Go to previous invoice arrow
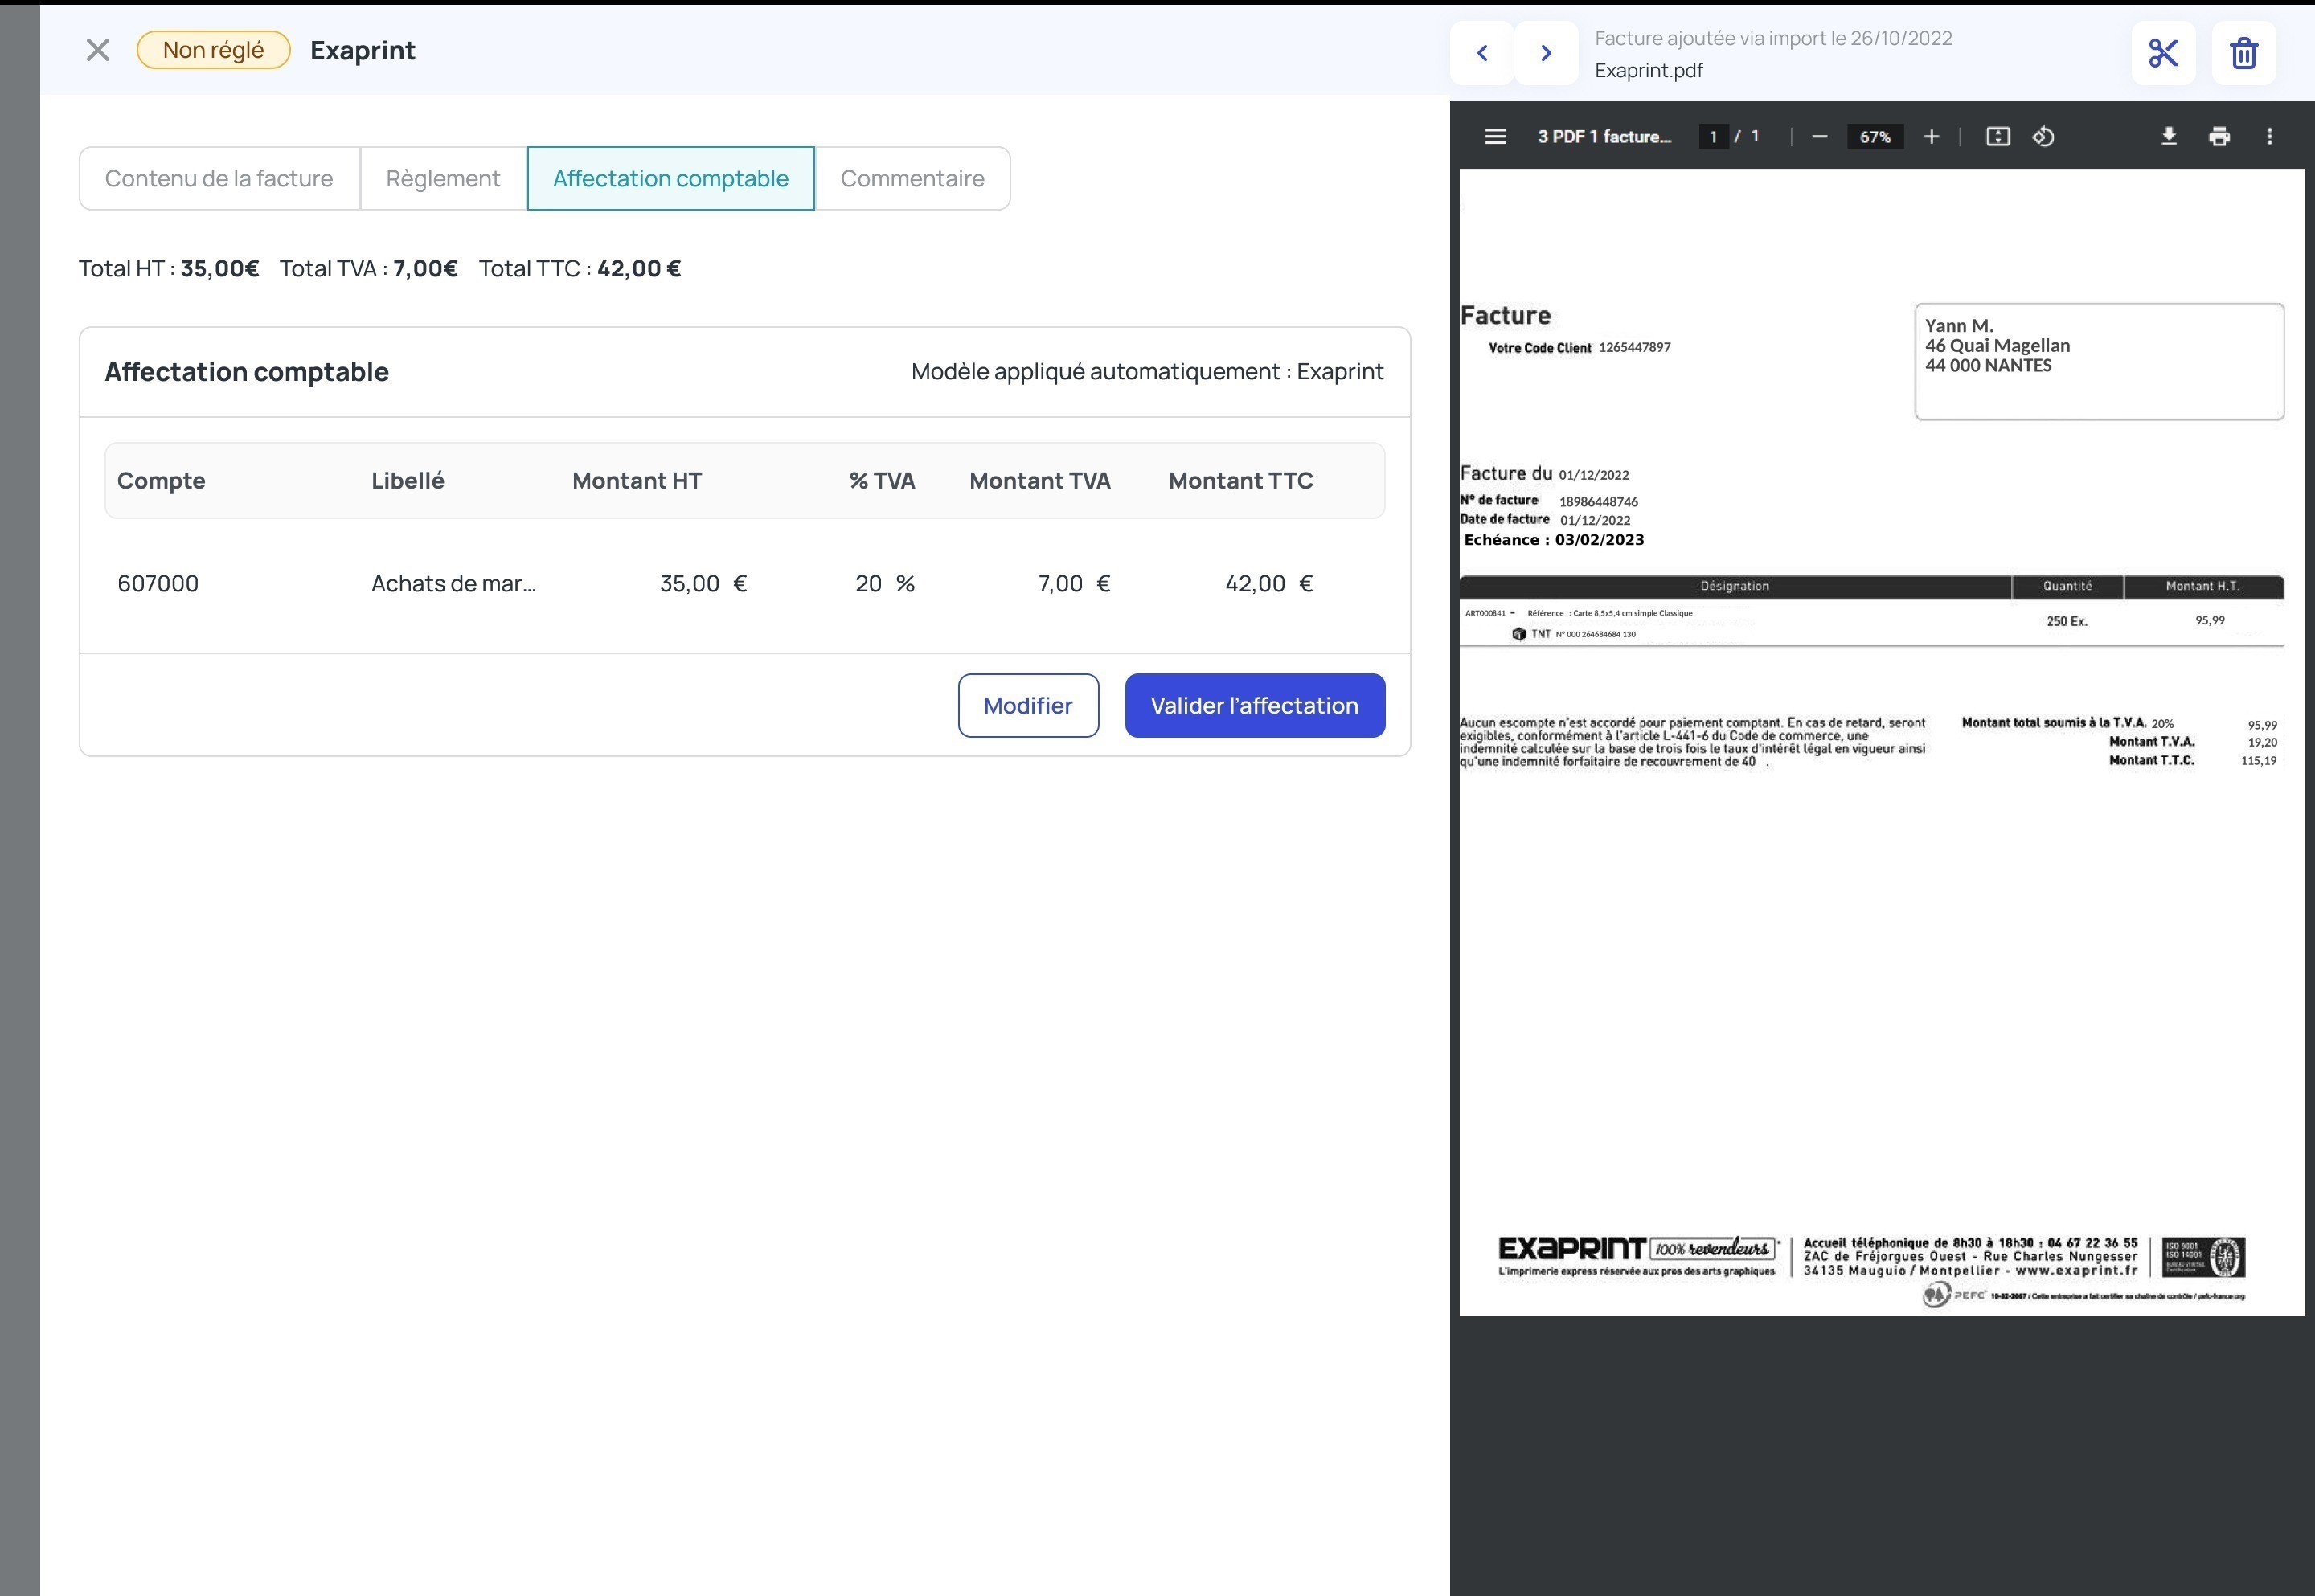 coord(1482,53)
